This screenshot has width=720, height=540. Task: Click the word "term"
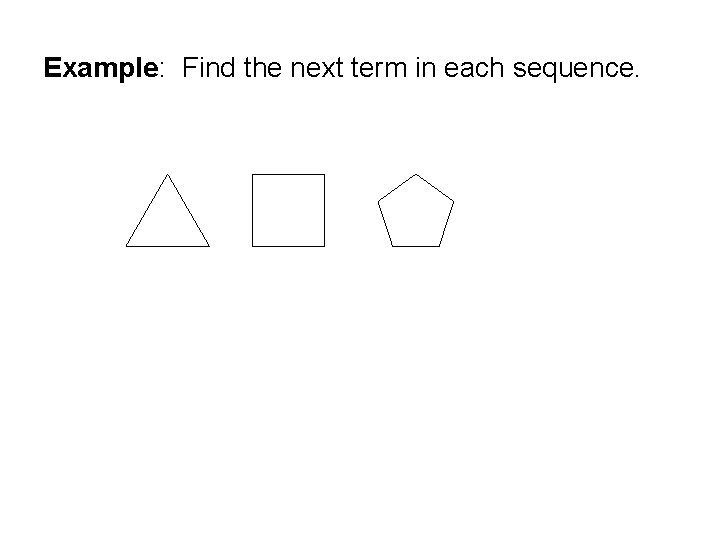[x=379, y=68]
